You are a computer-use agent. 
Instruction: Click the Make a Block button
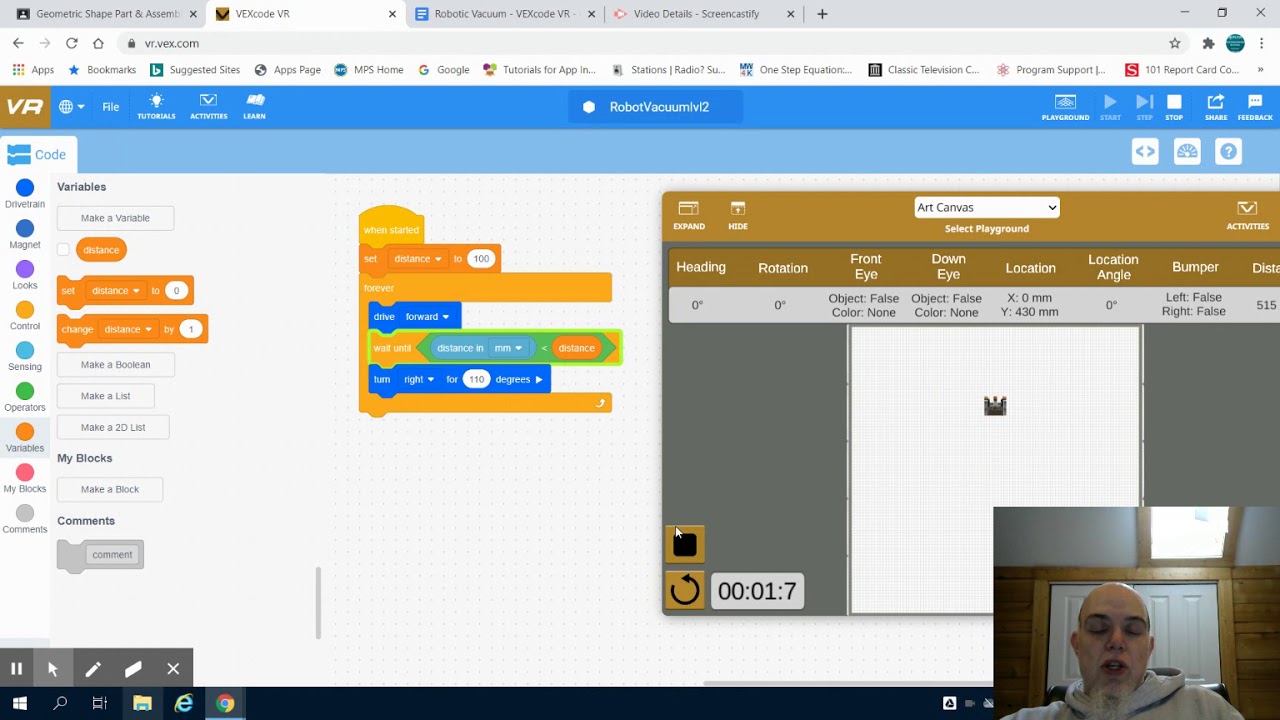pos(110,489)
